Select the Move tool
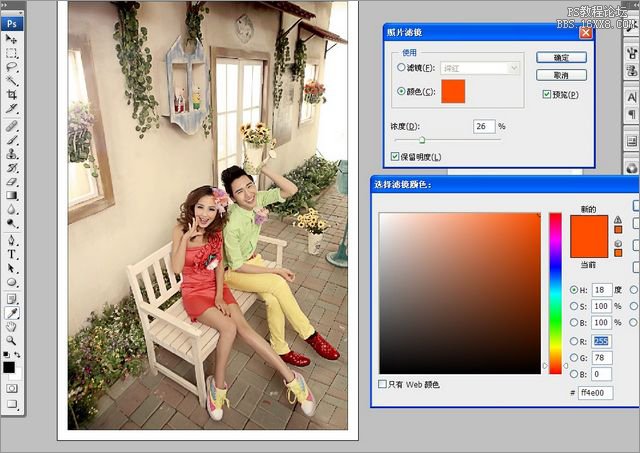 (x=12, y=38)
